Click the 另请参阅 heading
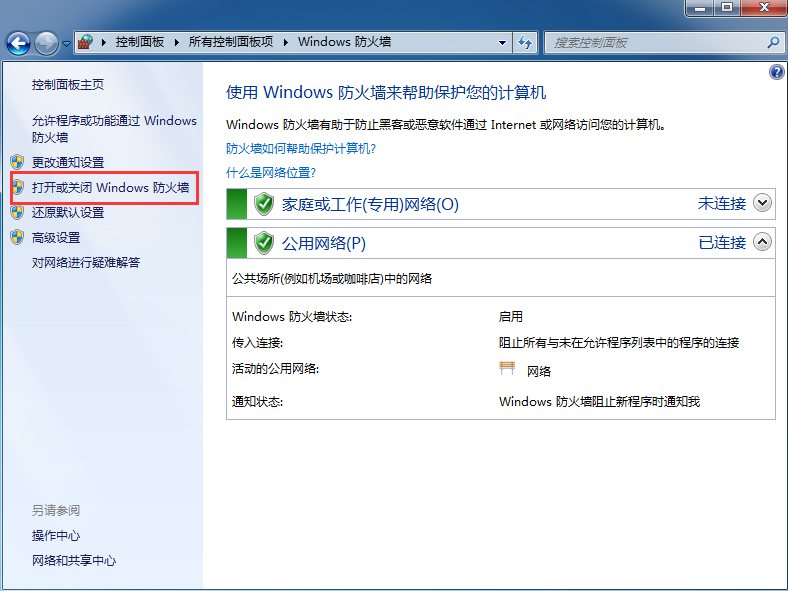788x591 pixels. point(56,511)
